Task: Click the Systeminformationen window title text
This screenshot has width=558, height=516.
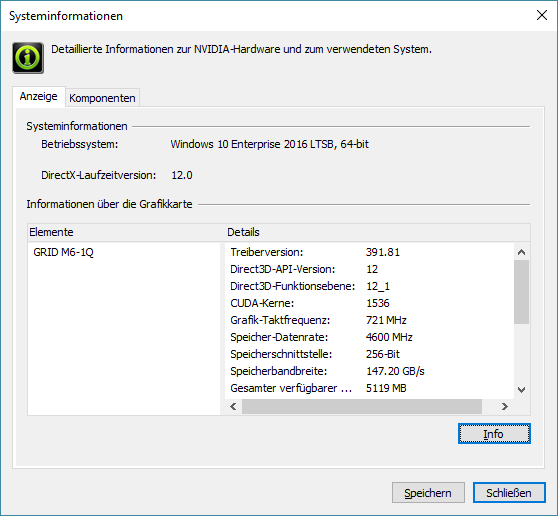Action: pos(66,16)
